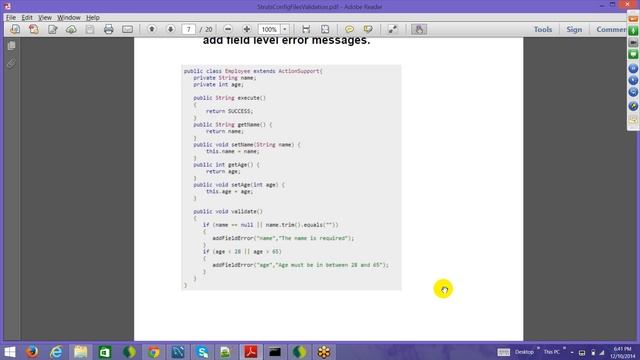Open the Comment pane
The height and width of the screenshot is (360, 640).
coord(611,29)
